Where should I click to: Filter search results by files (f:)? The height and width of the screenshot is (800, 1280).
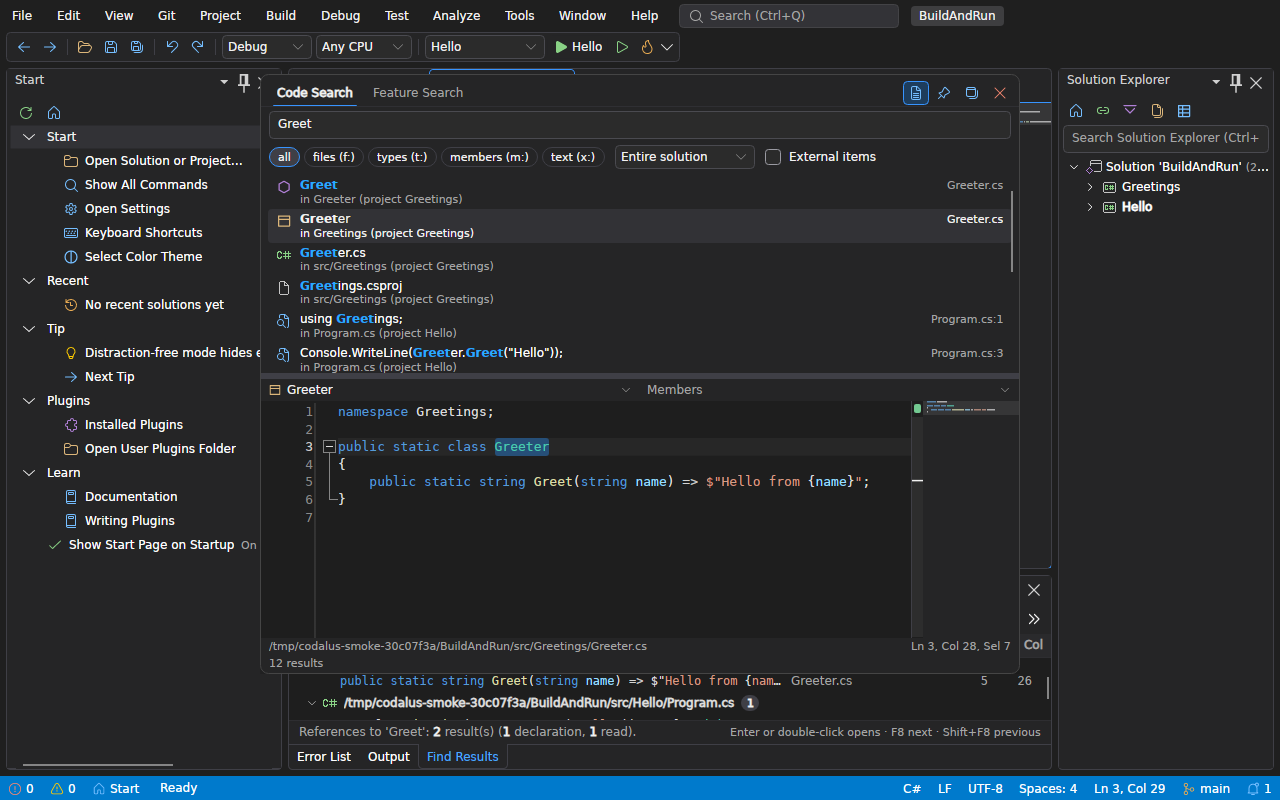pyautogui.click(x=334, y=157)
